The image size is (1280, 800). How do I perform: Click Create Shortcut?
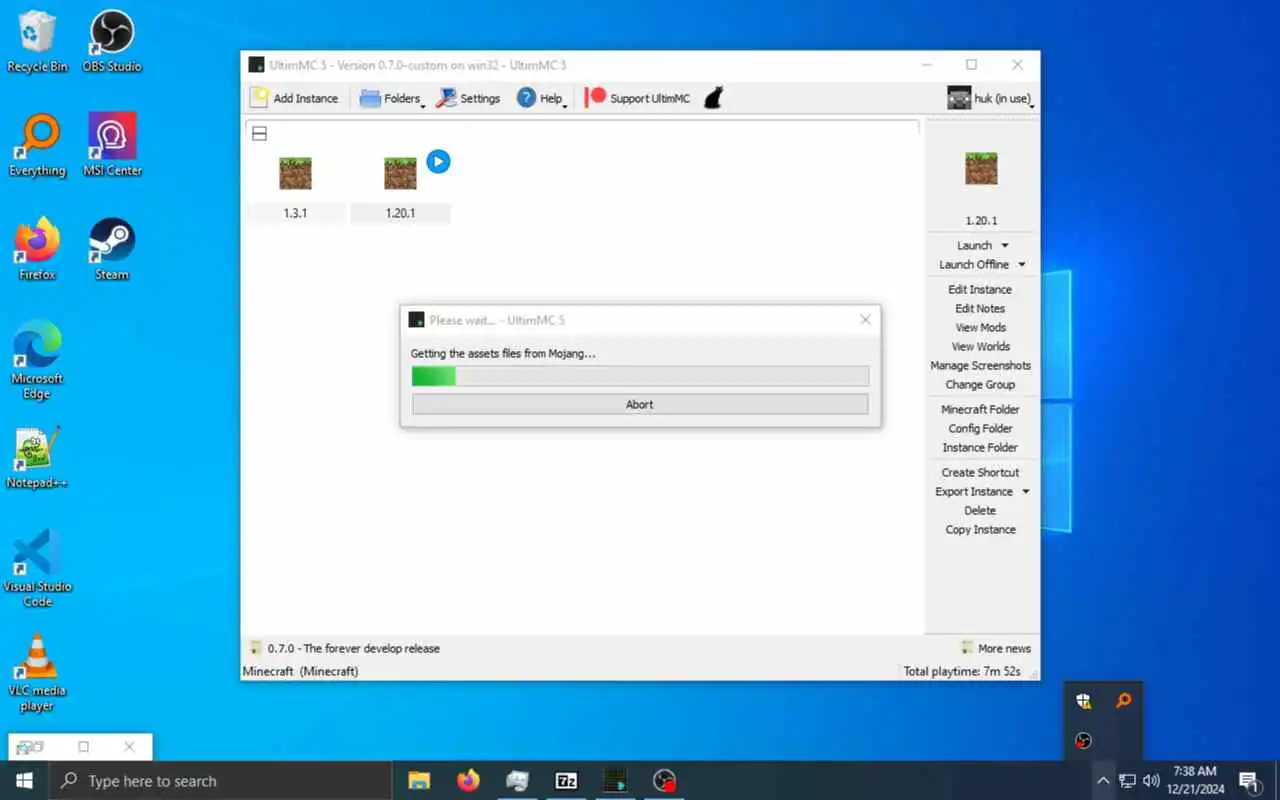980,472
